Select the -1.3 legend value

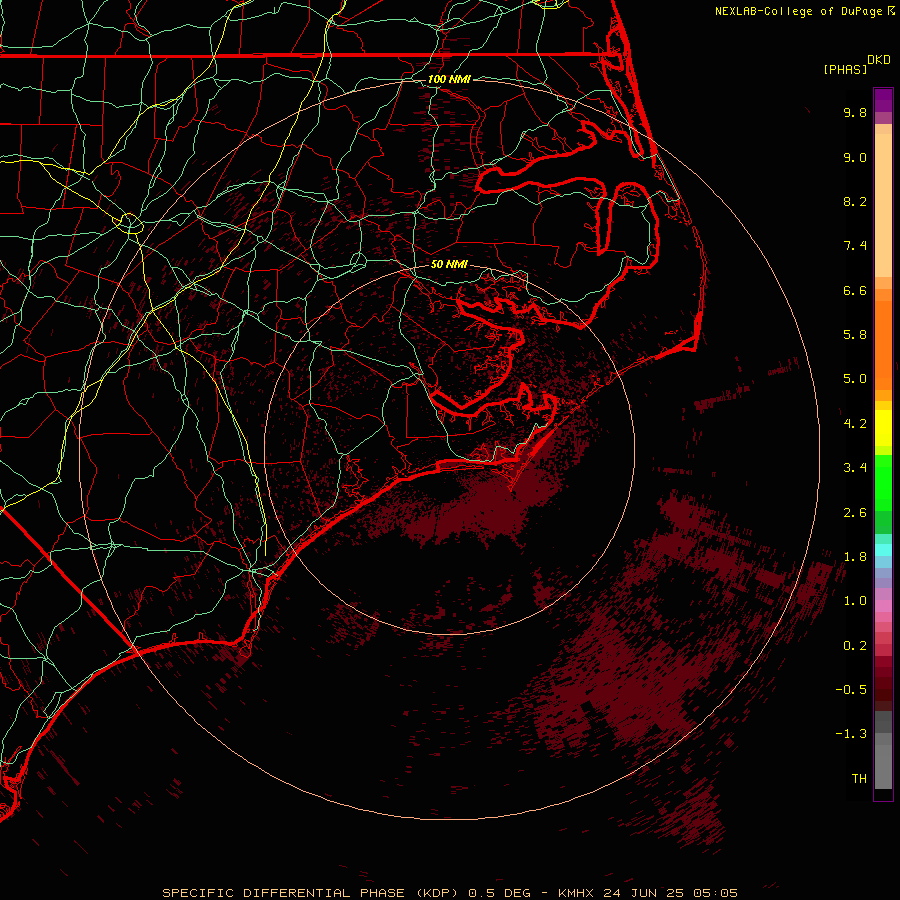[x=851, y=734]
